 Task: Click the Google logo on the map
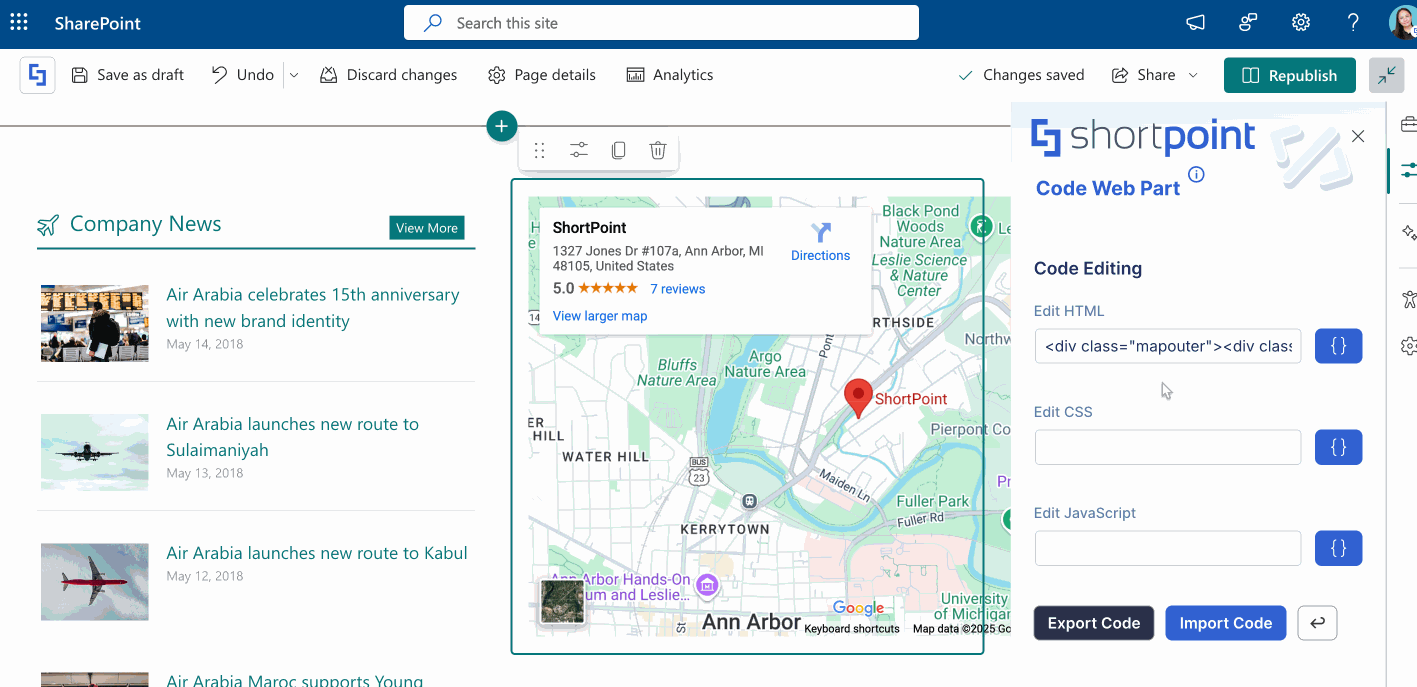click(x=858, y=608)
